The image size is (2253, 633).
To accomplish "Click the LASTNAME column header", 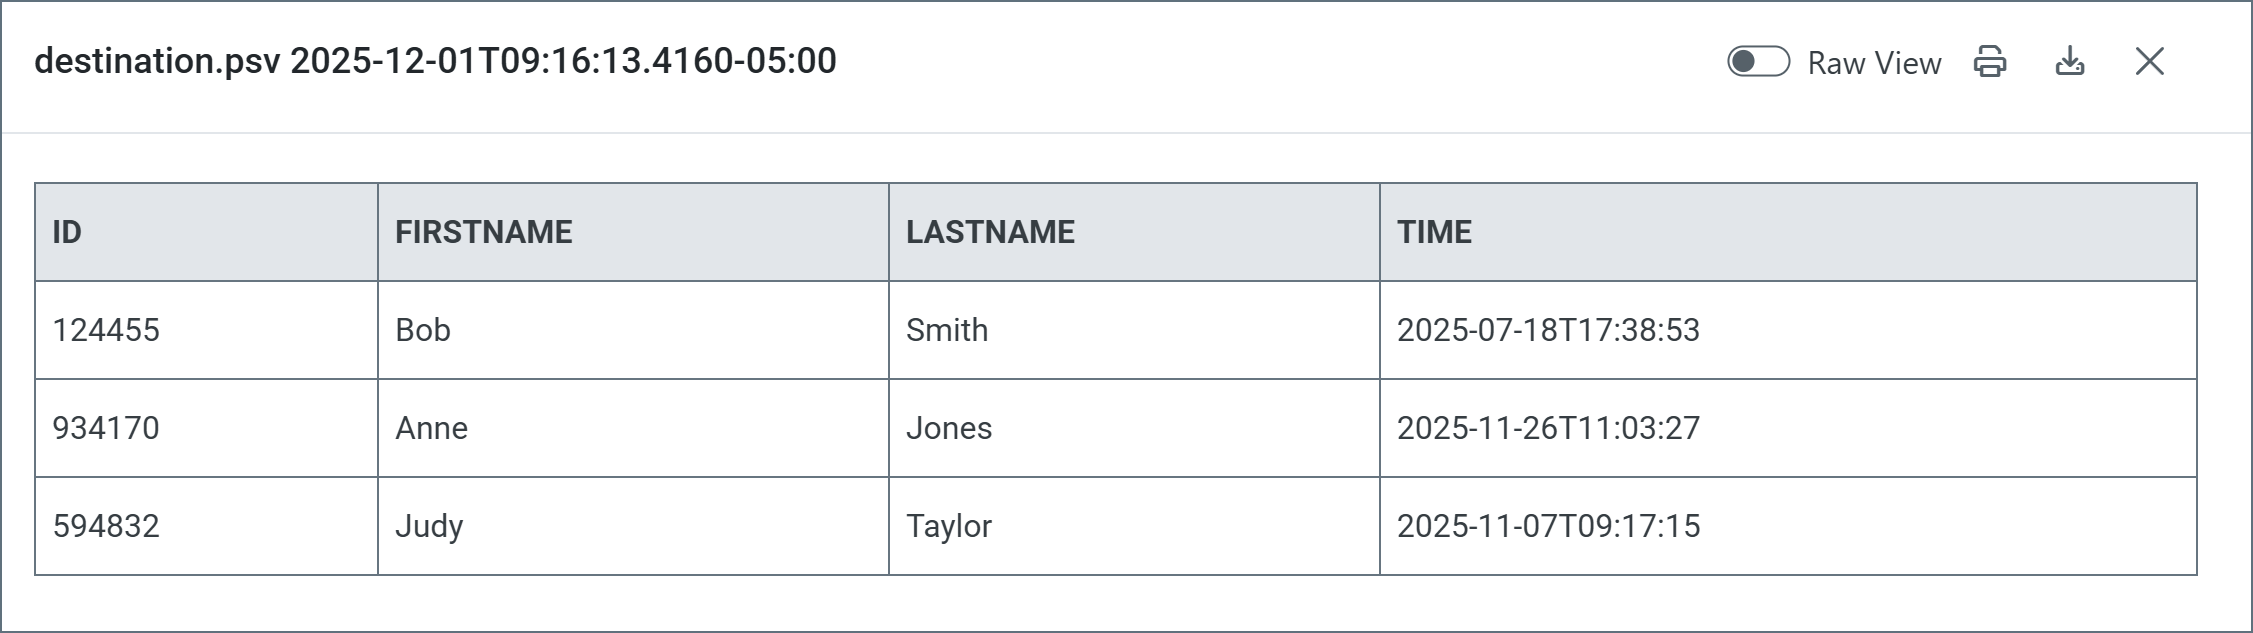I will [x=990, y=232].
